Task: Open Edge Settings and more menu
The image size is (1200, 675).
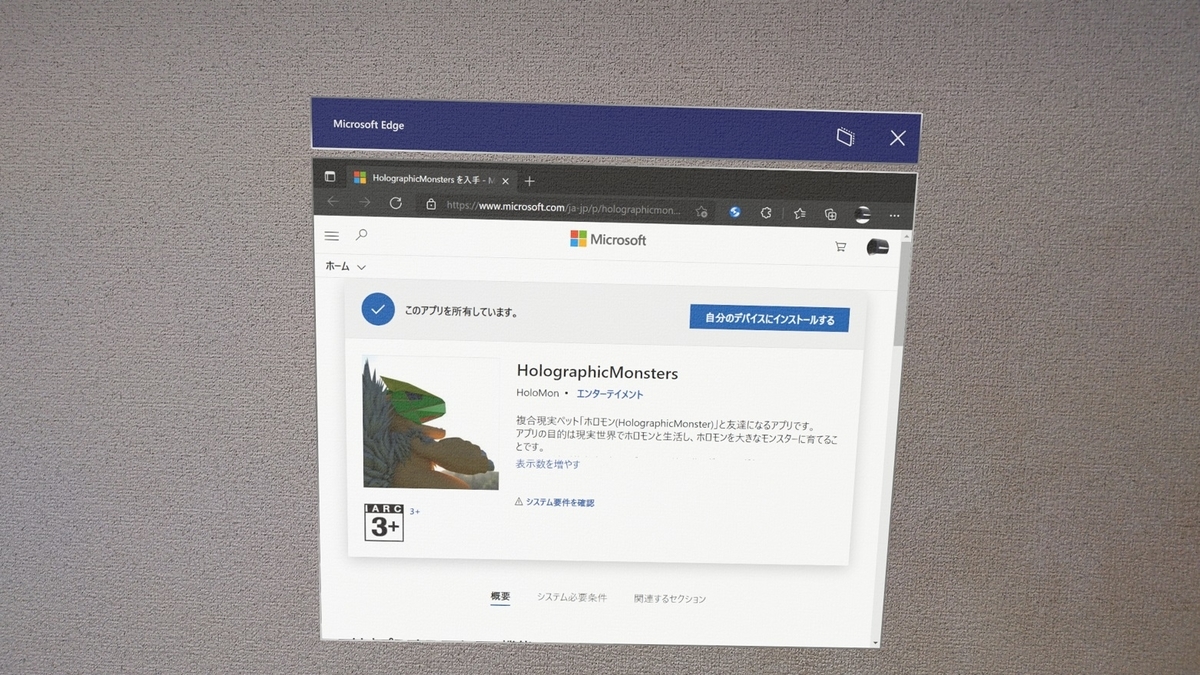Action: [x=894, y=216]
